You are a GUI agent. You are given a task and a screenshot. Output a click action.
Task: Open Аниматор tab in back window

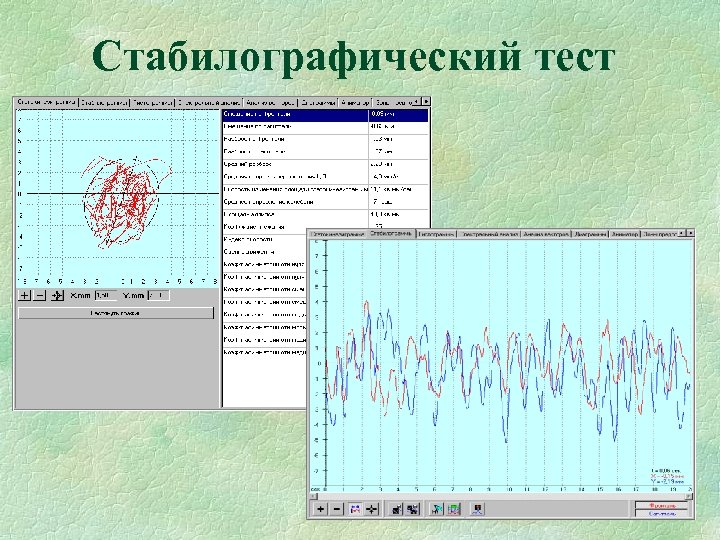[355, 102]
